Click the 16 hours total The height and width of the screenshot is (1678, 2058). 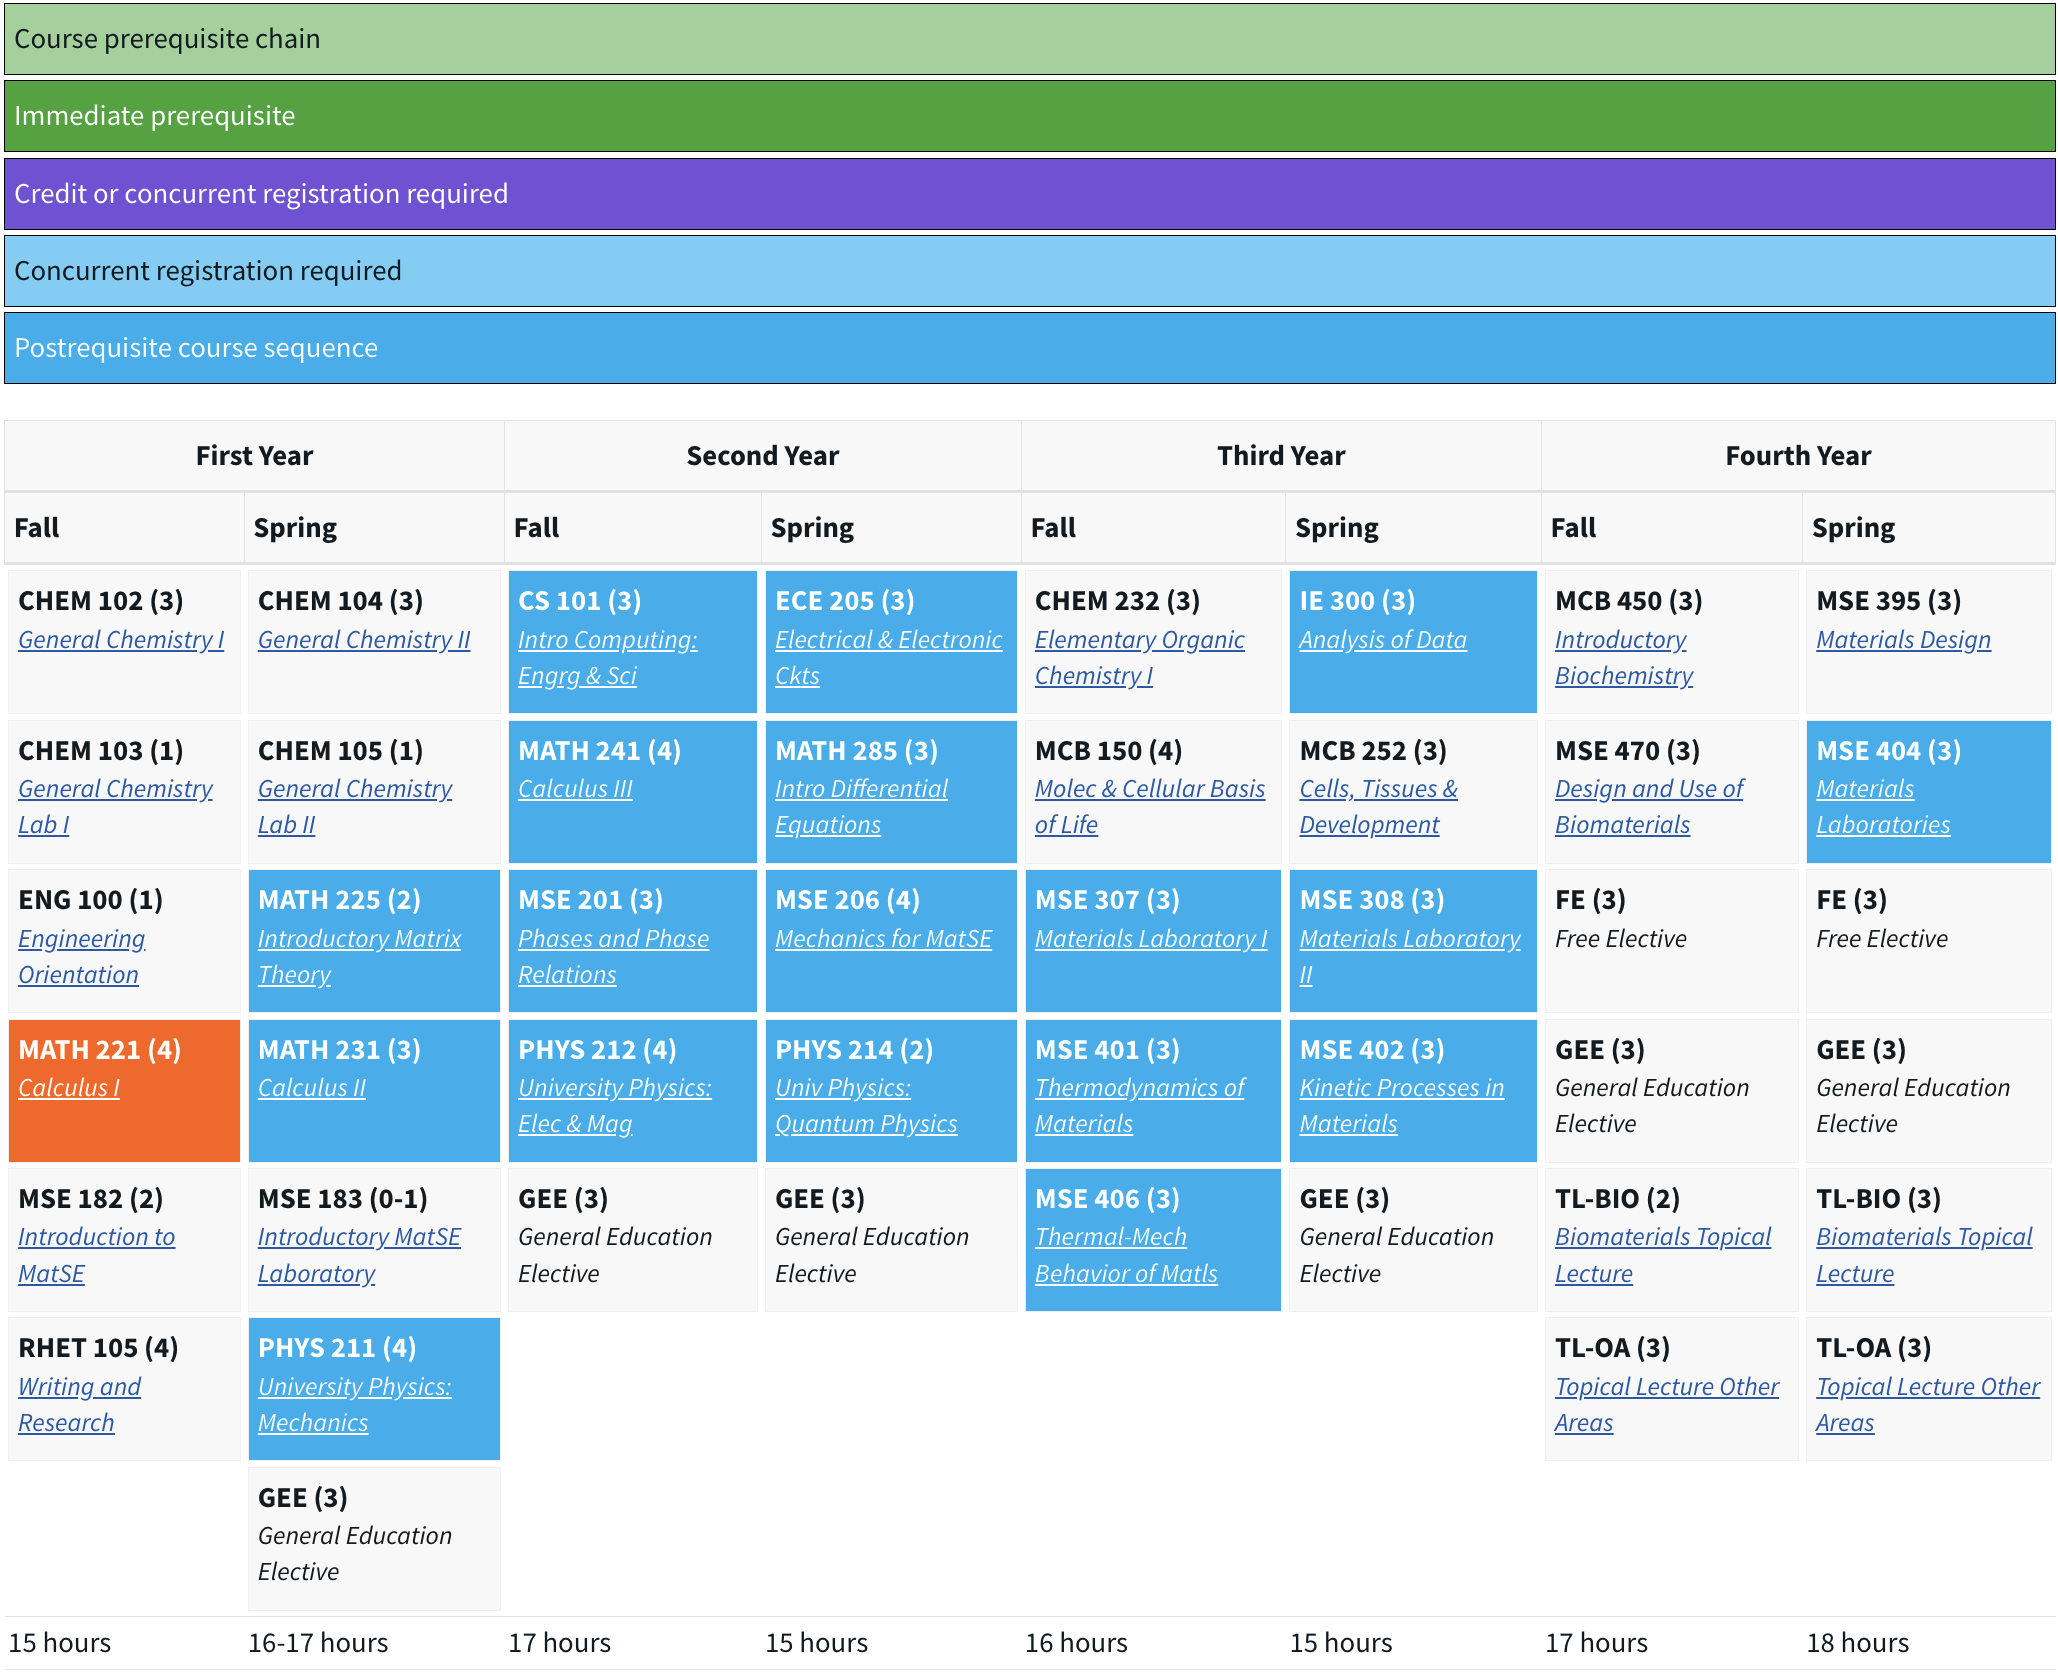coord(1076,1643)
